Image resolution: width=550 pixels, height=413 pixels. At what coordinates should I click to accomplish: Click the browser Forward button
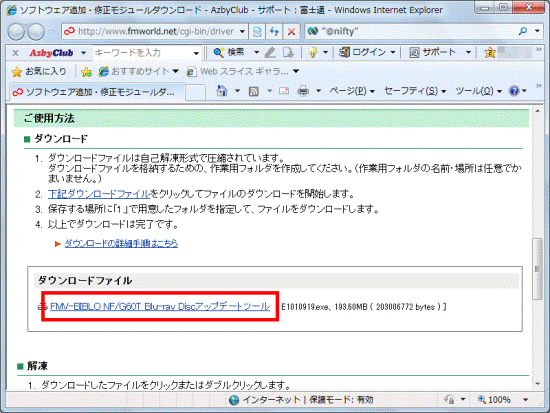coord(36,32)
